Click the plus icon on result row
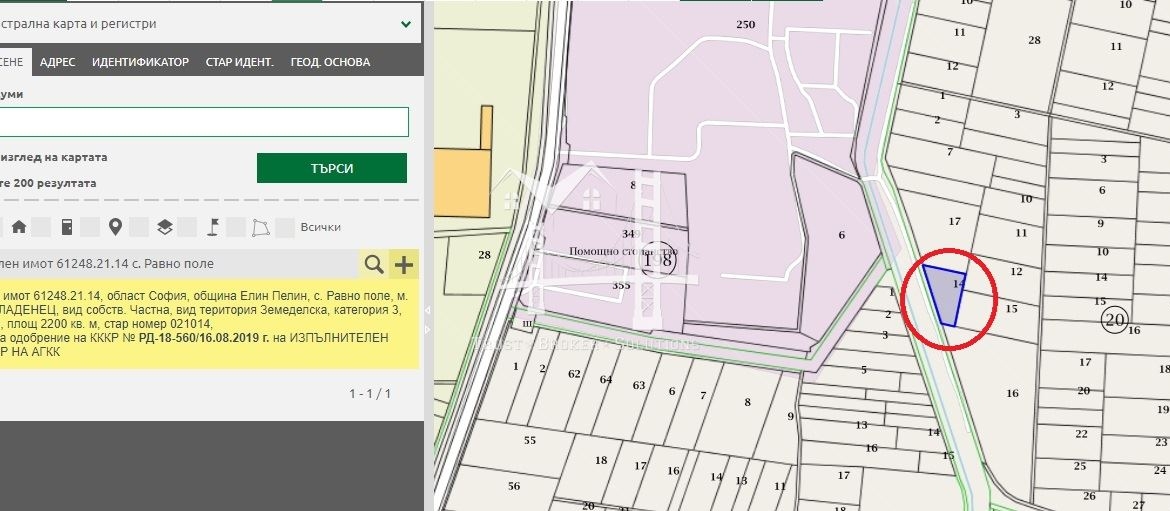Viewport: 1170px width, 511px height. click(x=404, y=264)
